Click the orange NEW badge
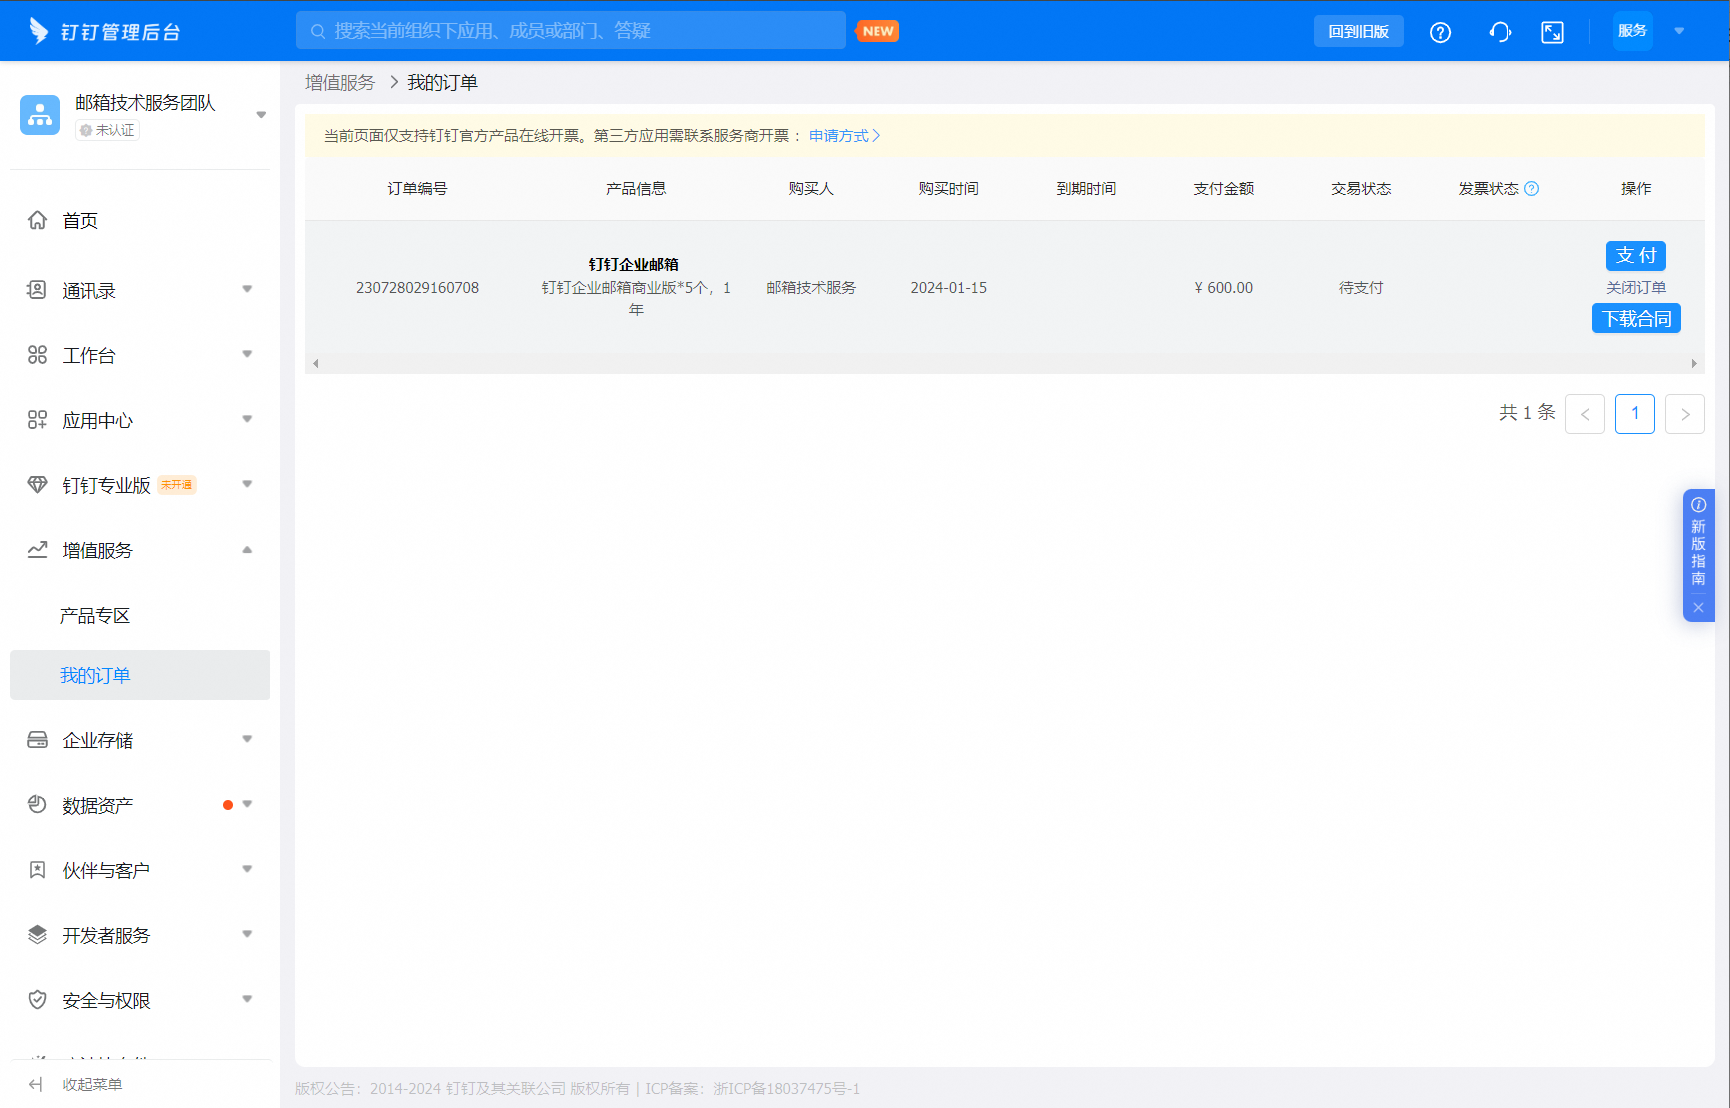The height and width of the screenshot is (1108, 1730). pos(878,31)
